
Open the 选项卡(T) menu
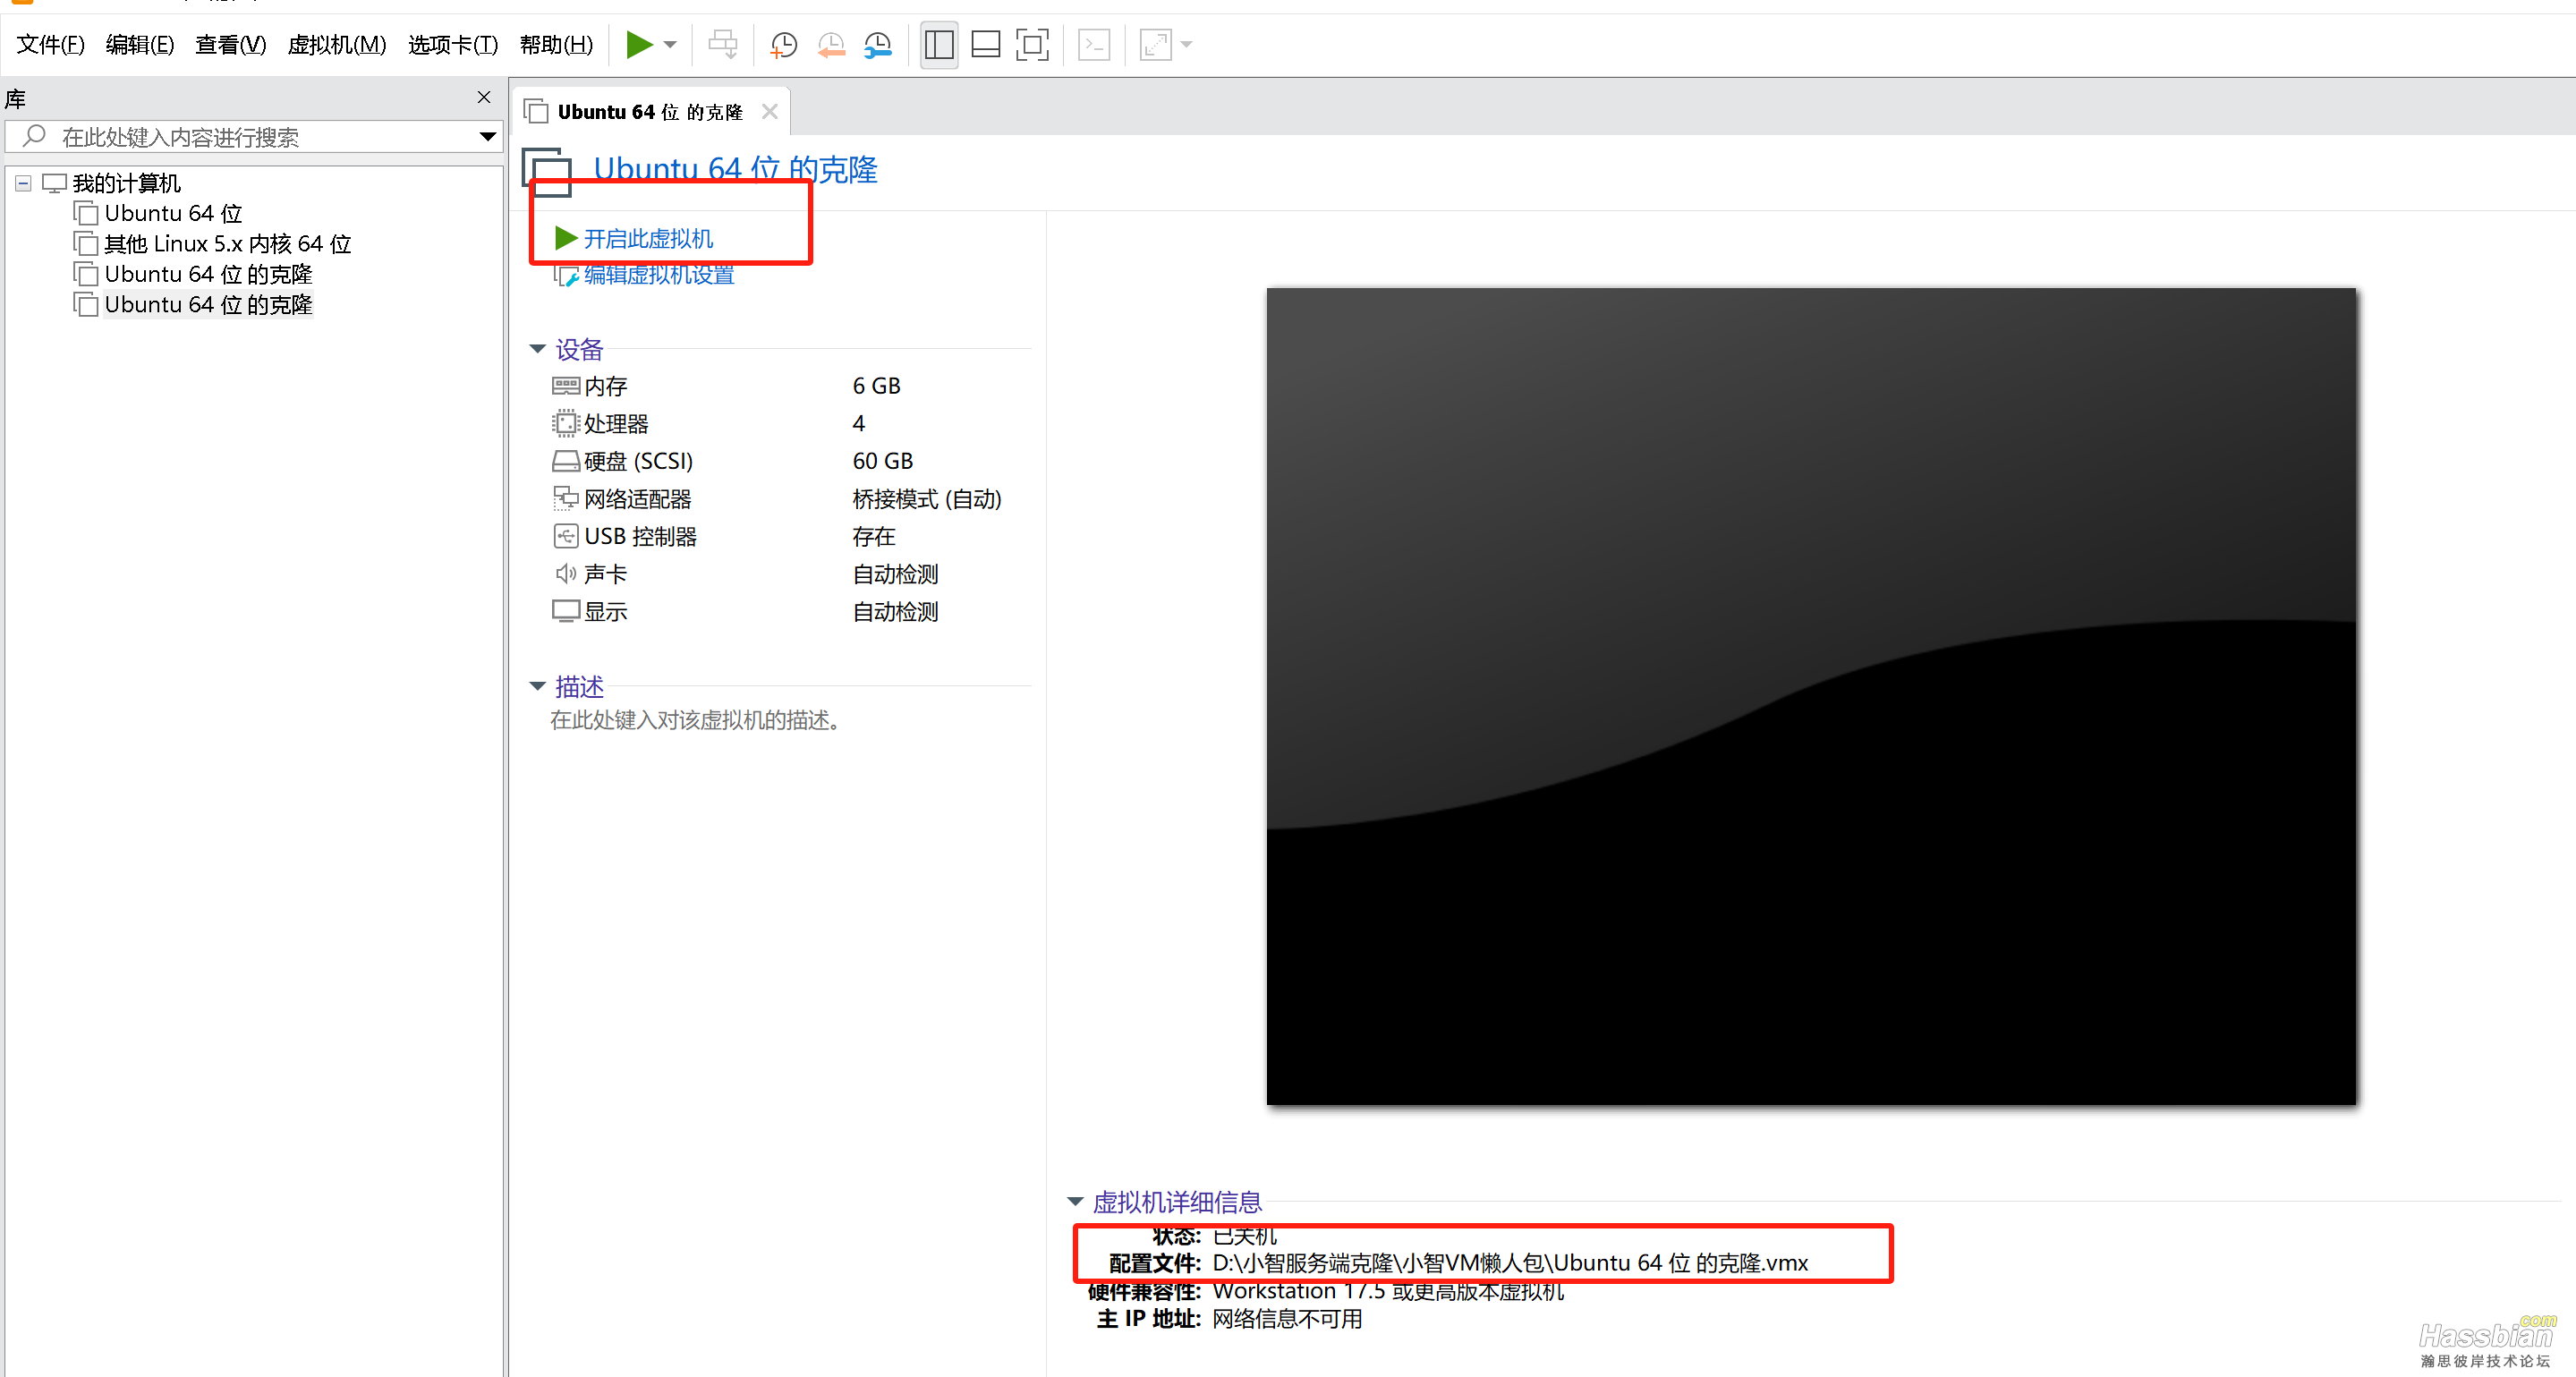click(x=453, y=44)
